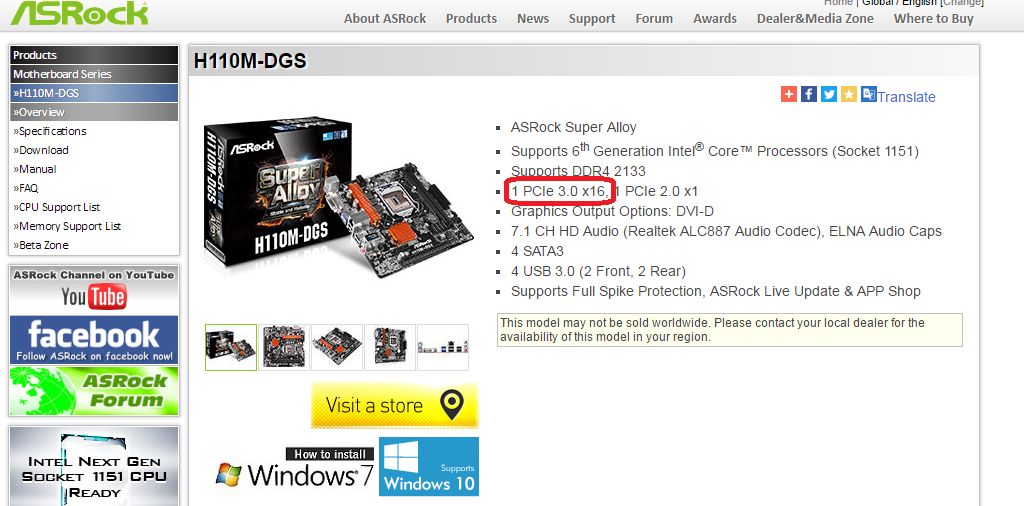The image size is (1024, 506).
Task: Share page via Twitter icon
Action: coord(829,94)
